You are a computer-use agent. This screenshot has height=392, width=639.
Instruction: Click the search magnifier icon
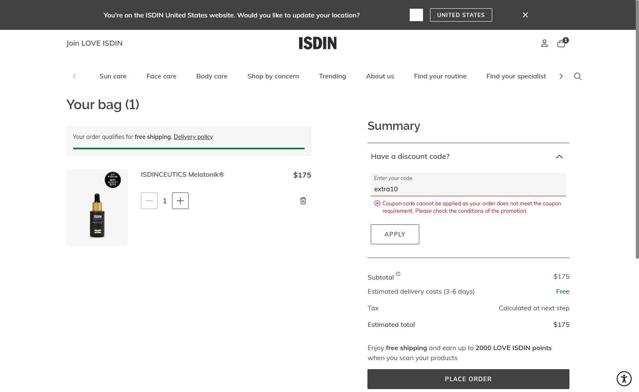point(577,76)
